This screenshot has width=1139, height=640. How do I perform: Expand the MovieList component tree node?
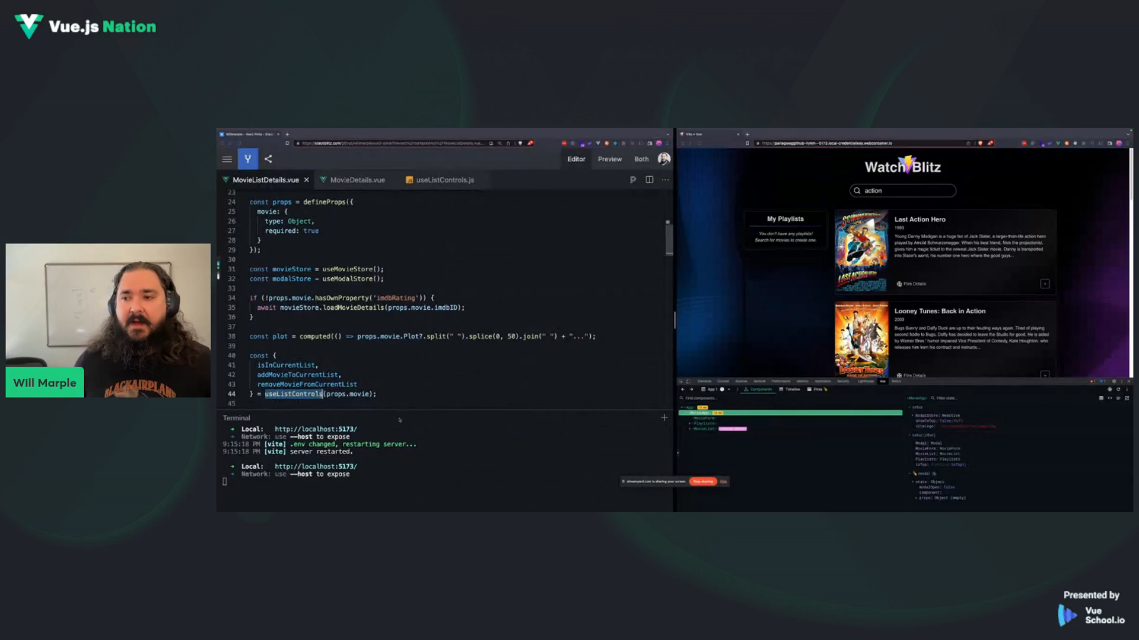point(689,429)
